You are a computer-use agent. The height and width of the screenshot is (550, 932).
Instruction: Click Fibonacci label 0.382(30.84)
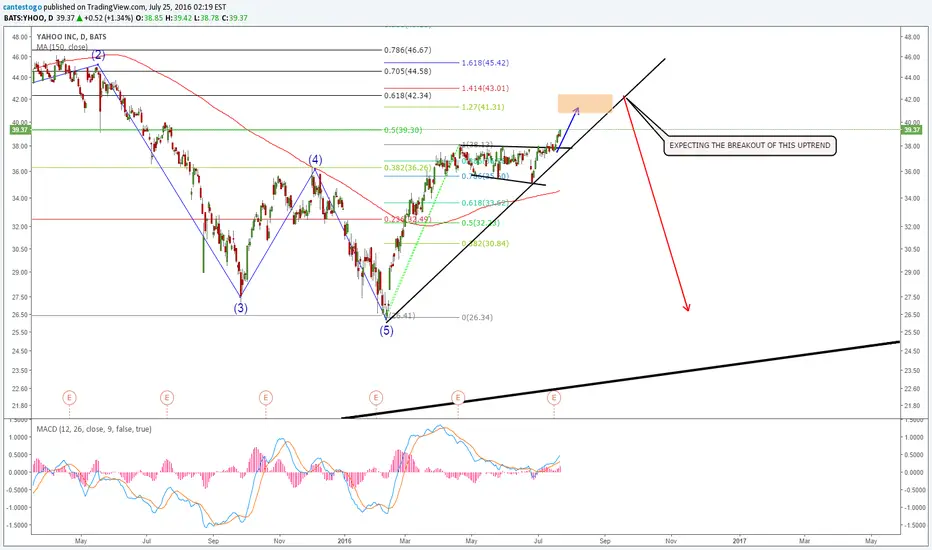tap(485, 244)
